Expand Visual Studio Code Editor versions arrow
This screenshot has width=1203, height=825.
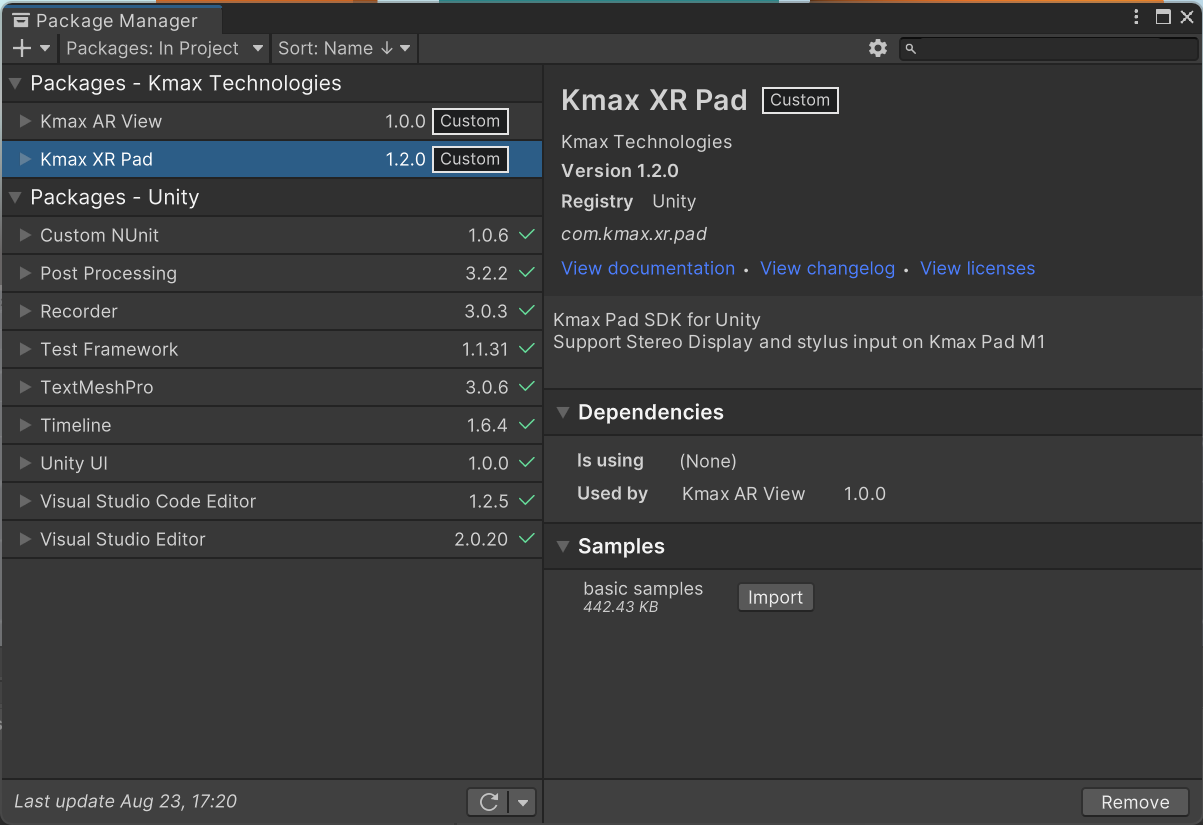tap(26, 501)
